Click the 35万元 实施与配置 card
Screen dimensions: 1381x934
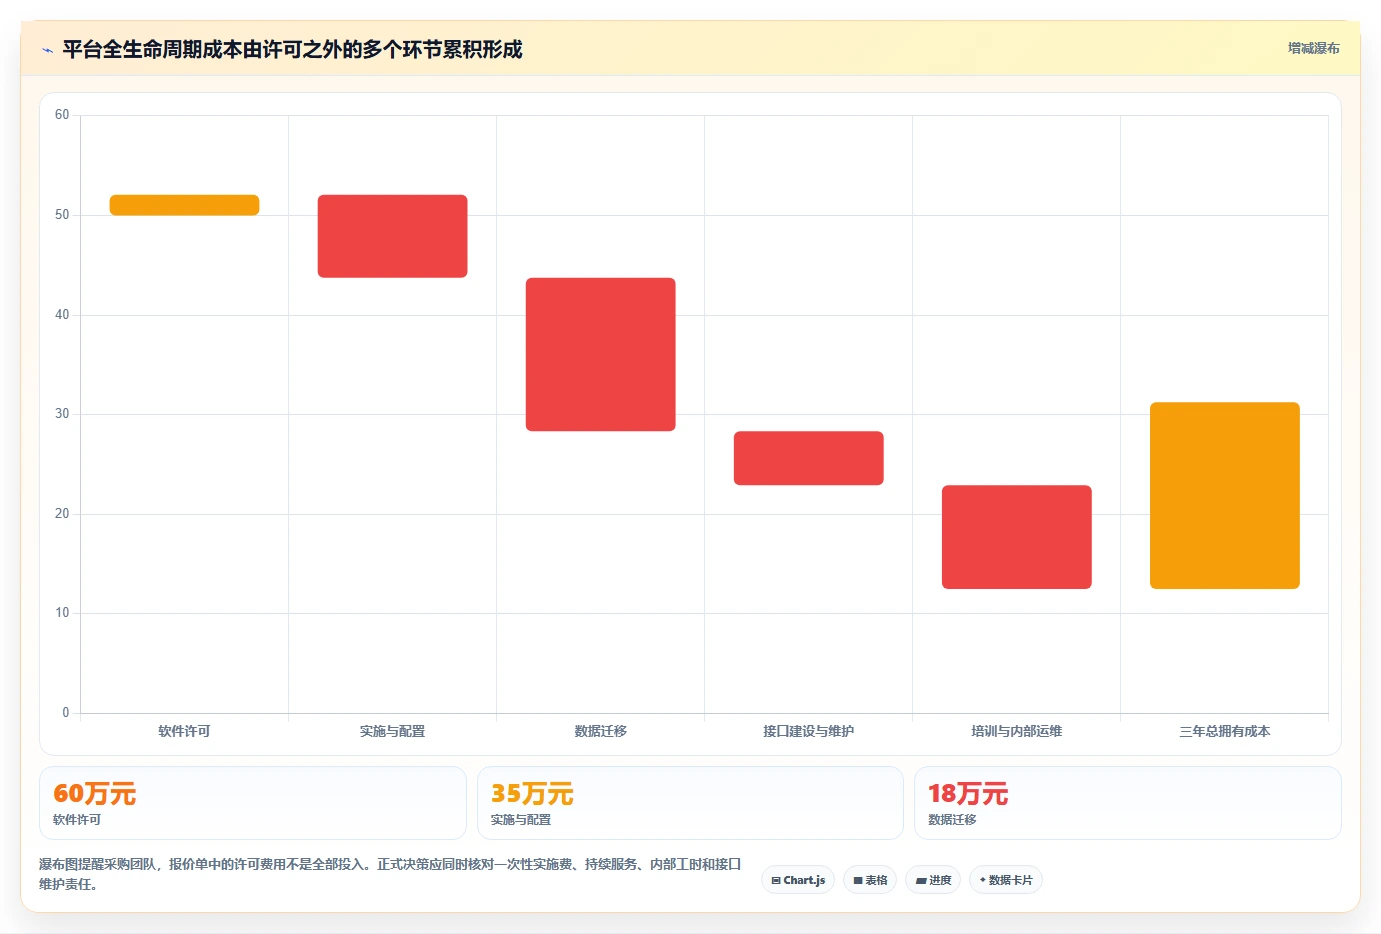pyautogui.click(x=690, y=803)
